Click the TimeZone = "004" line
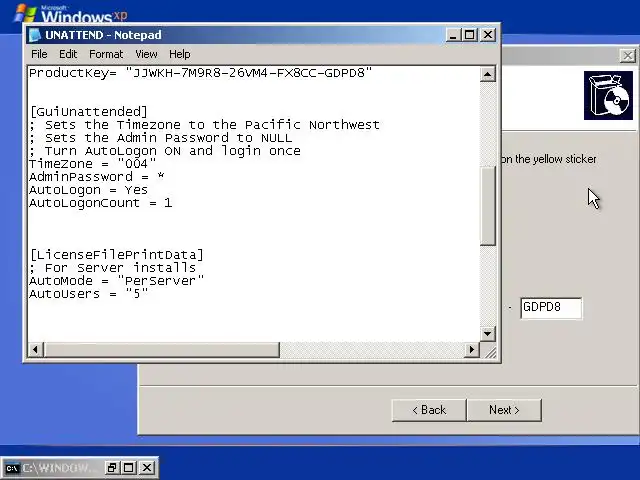 pos(93,164)
